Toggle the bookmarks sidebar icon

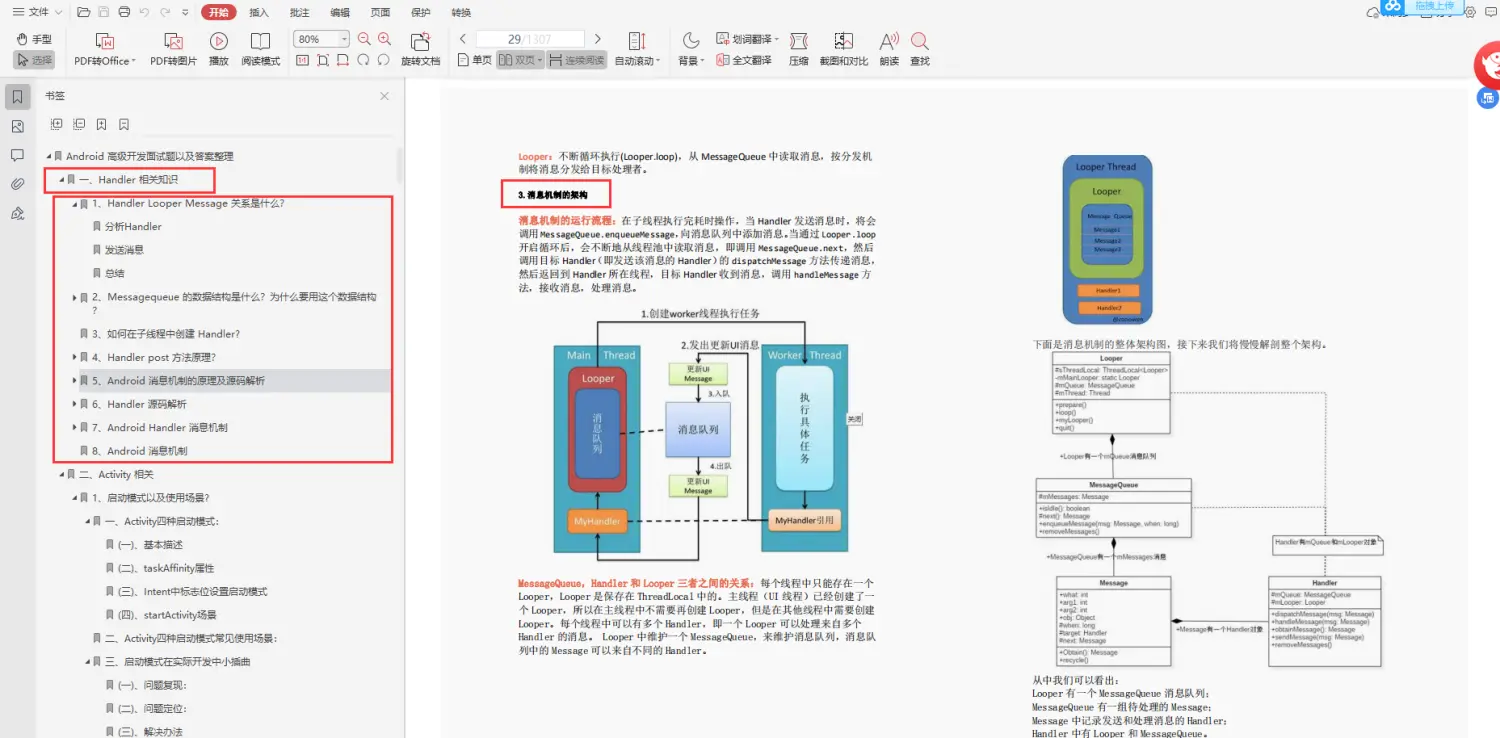pos(17,97)
